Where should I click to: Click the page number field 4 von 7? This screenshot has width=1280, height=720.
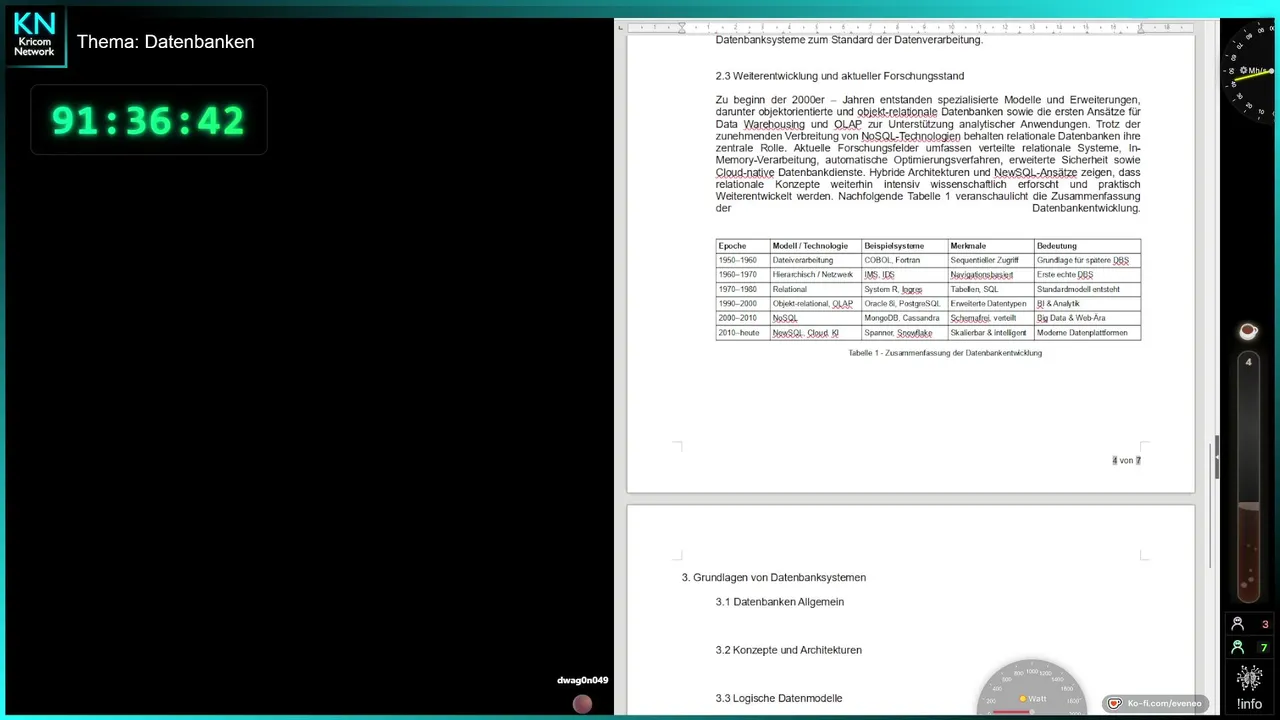pos(1126,461)
